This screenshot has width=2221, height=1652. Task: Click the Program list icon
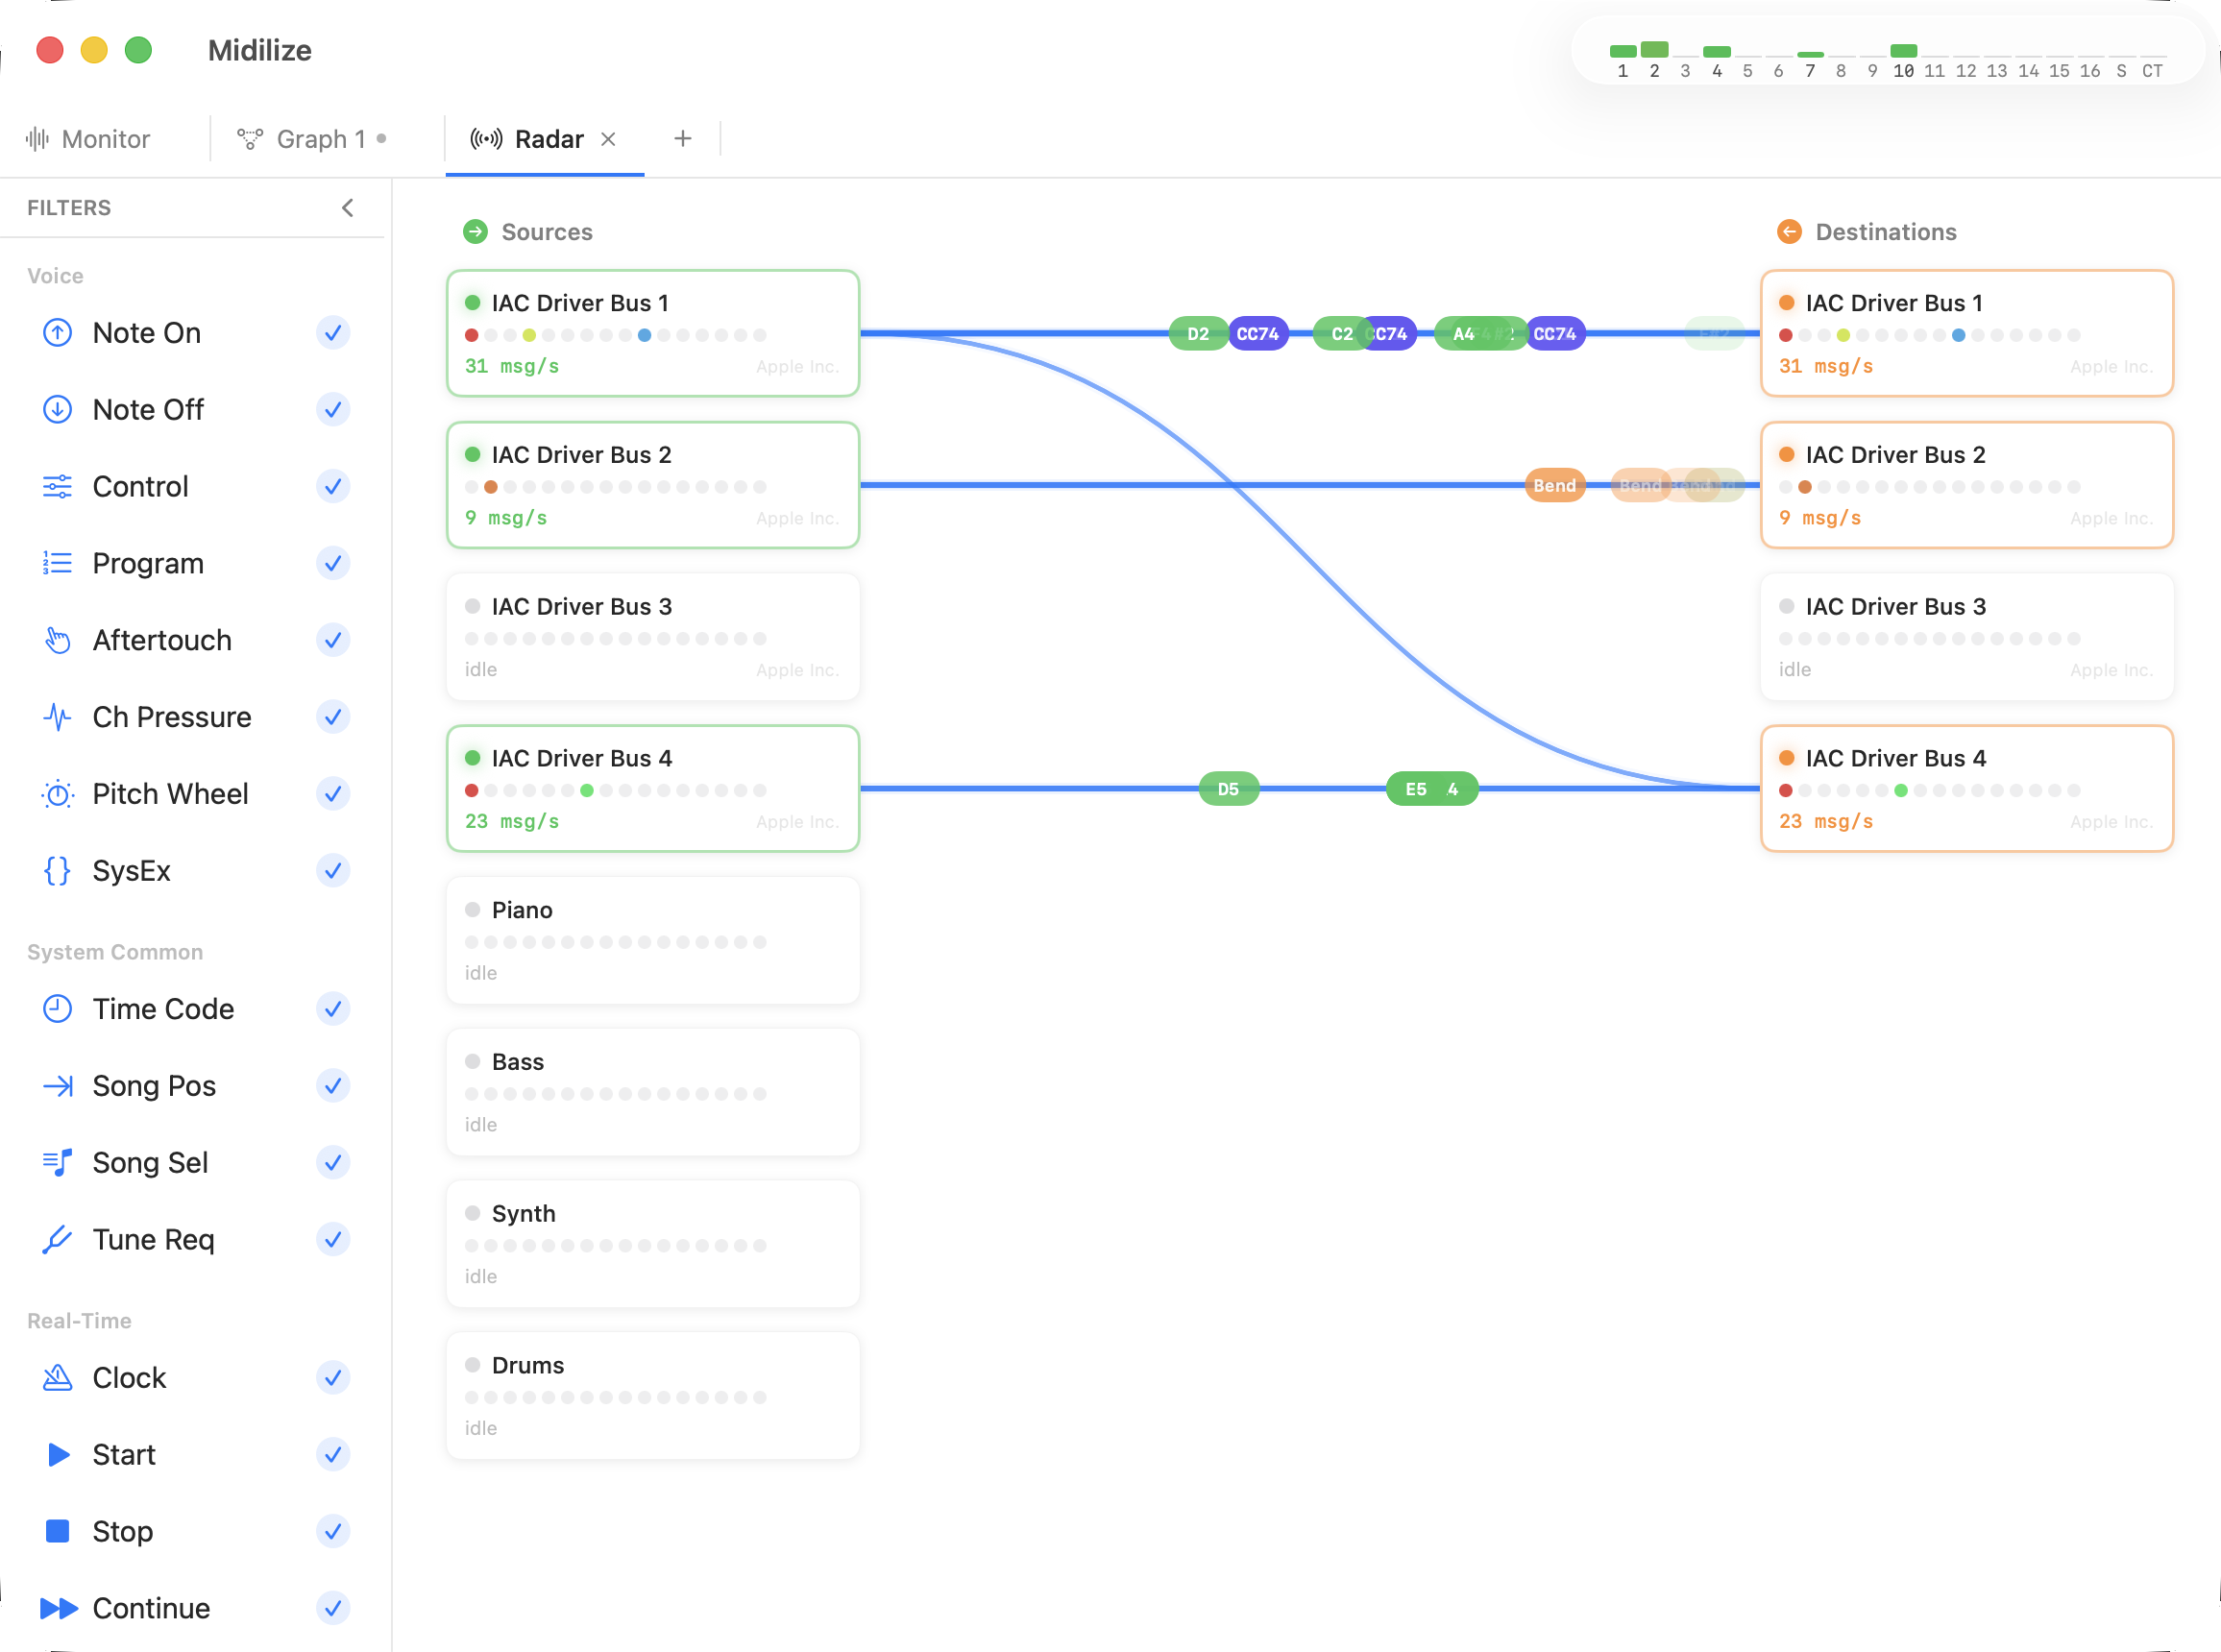(57, 563)
